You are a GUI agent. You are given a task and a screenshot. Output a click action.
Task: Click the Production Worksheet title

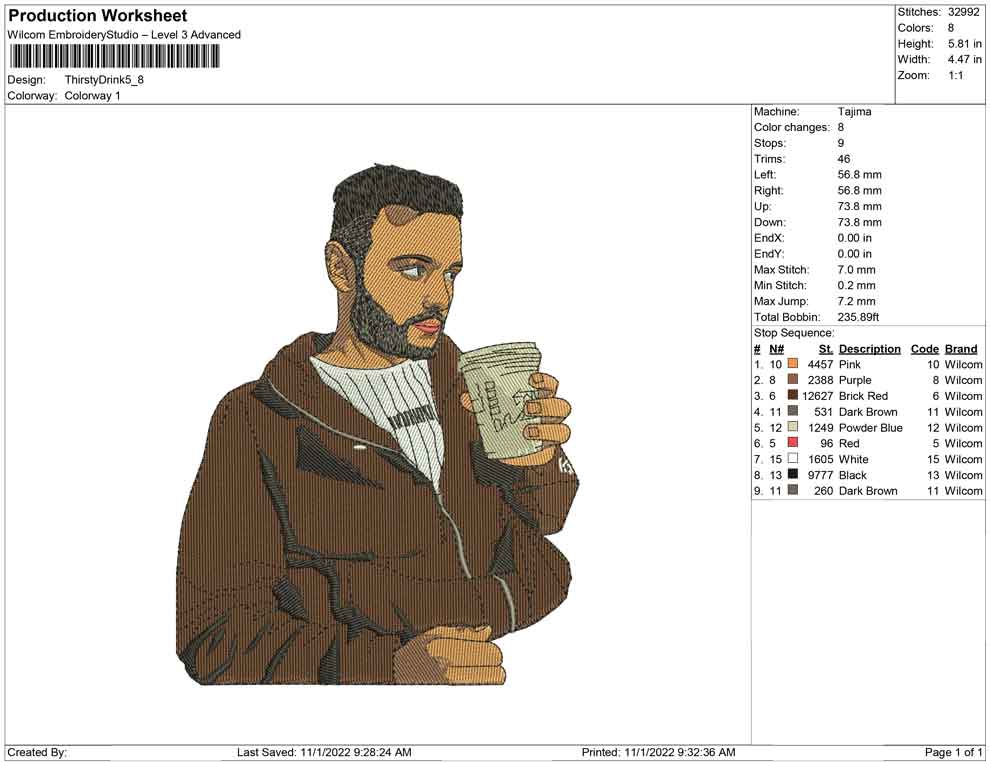(98, 16)
